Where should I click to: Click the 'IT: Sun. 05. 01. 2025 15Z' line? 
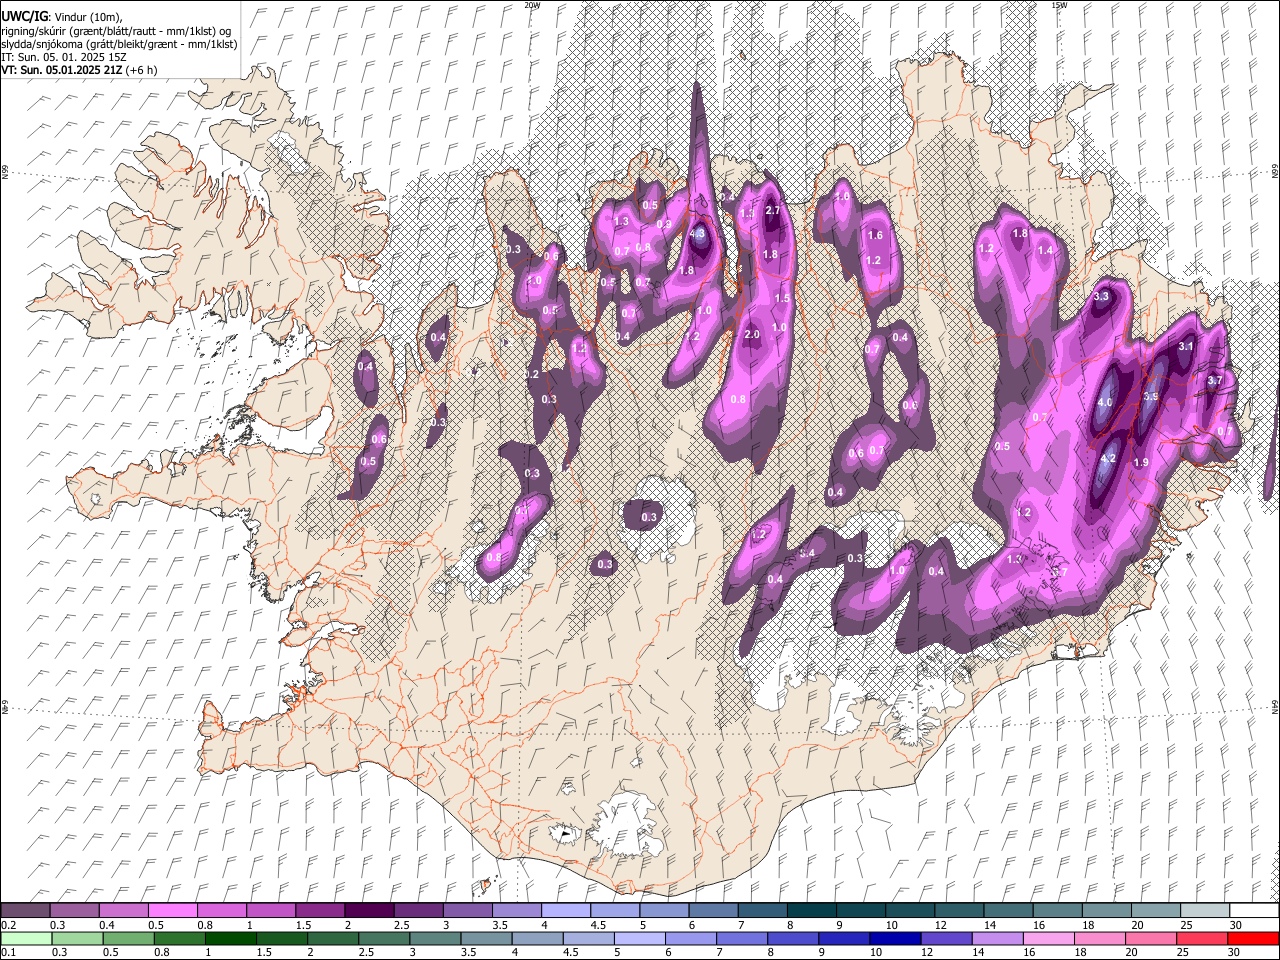[64, 57]
